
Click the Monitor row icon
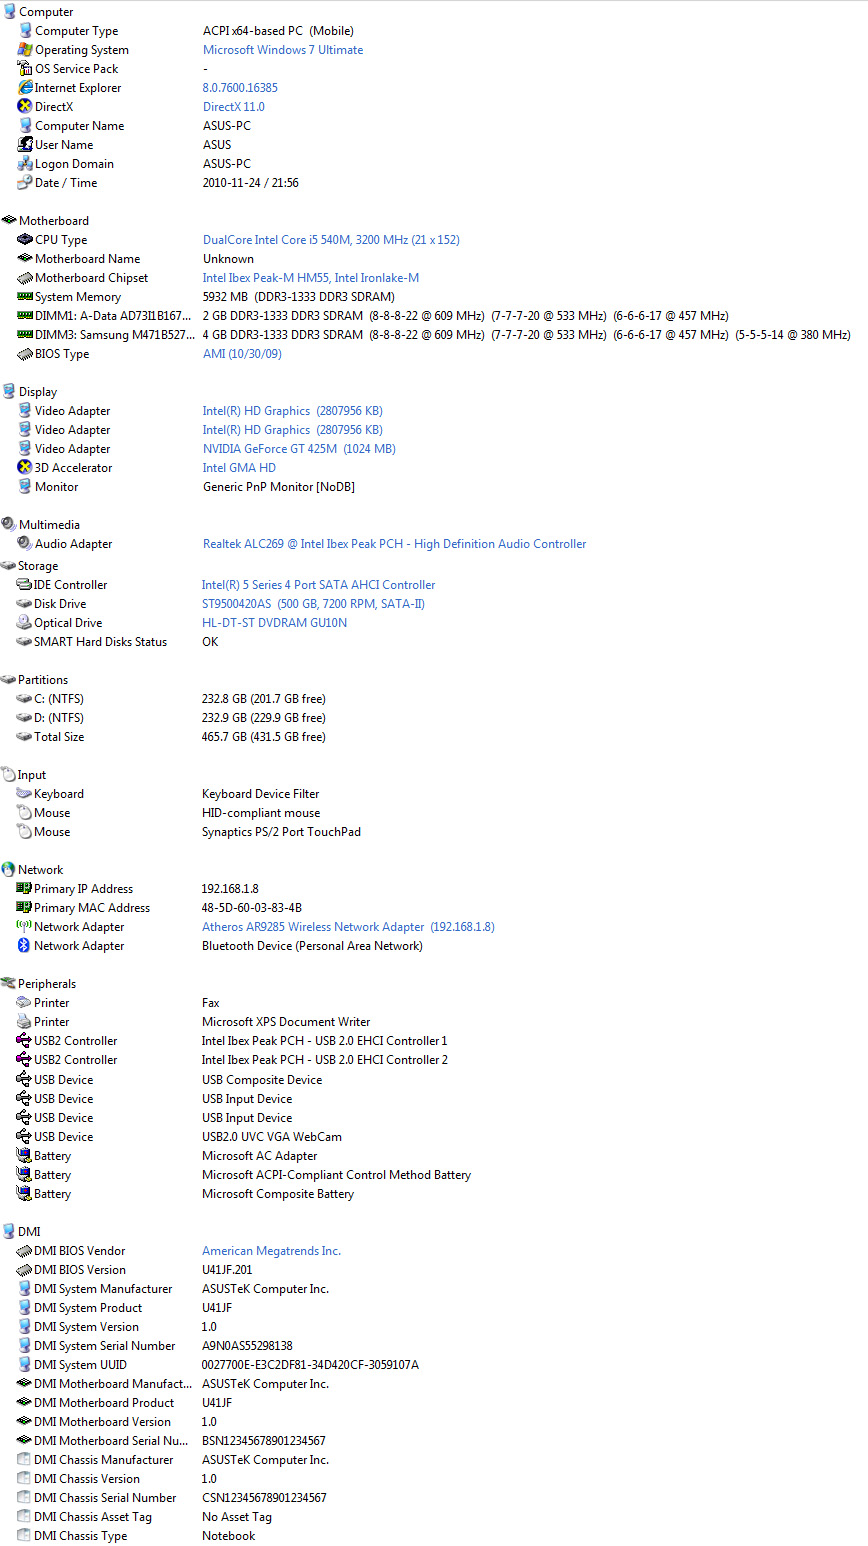pyautogui.click(x=25, y=487)
